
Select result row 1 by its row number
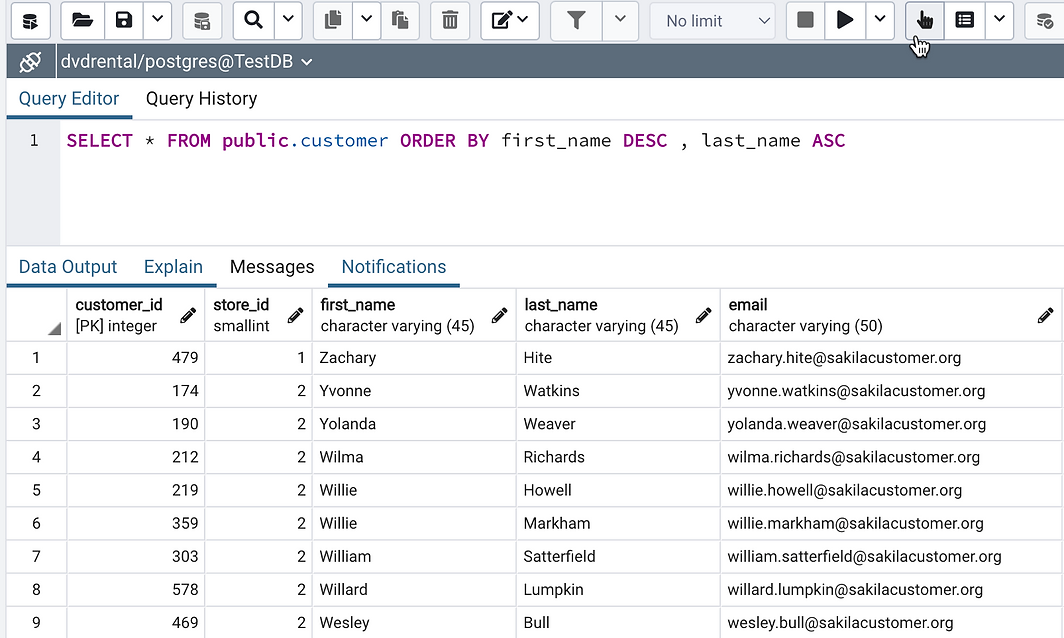pos(37,358)
